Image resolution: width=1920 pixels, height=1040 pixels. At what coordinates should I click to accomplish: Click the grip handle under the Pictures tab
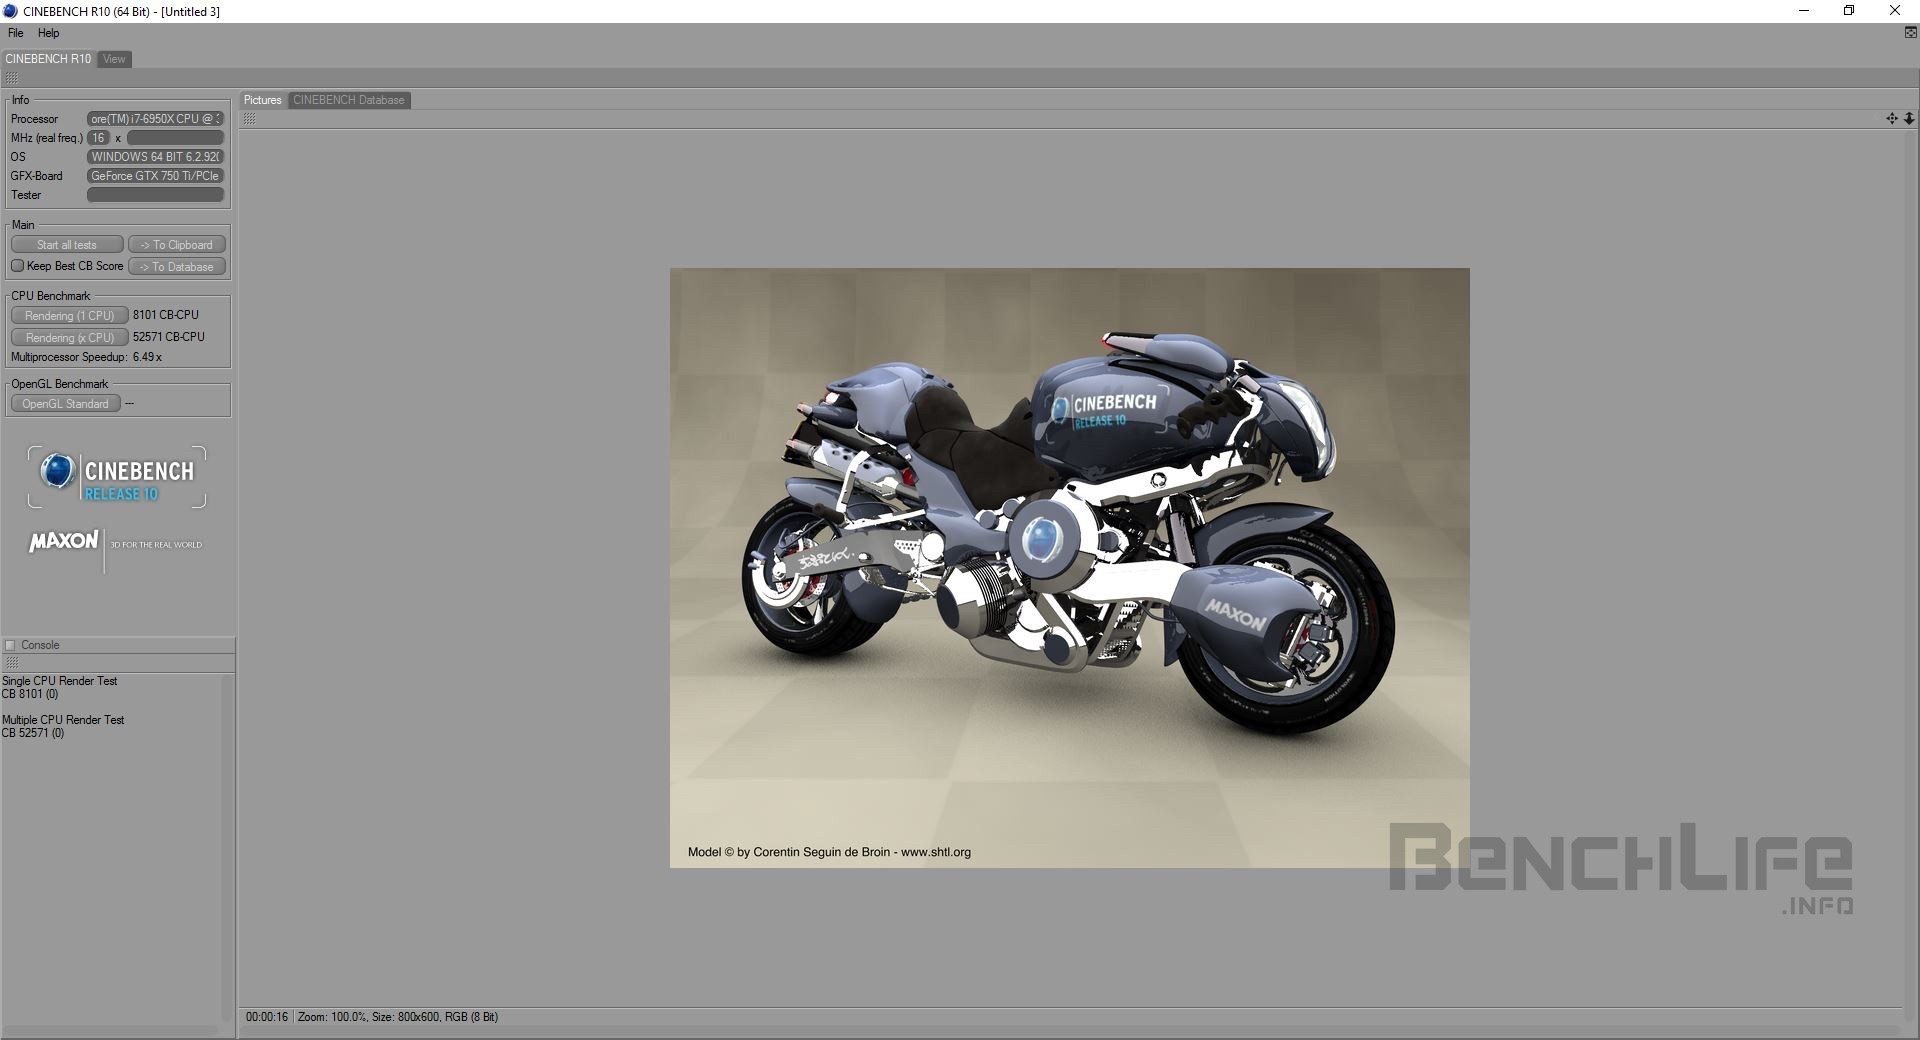[250, 119]
